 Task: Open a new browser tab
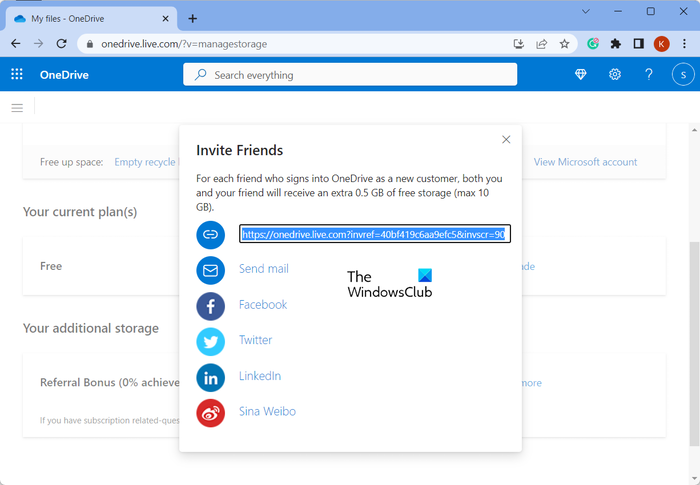pyautogui.click(x=192, y=18)
